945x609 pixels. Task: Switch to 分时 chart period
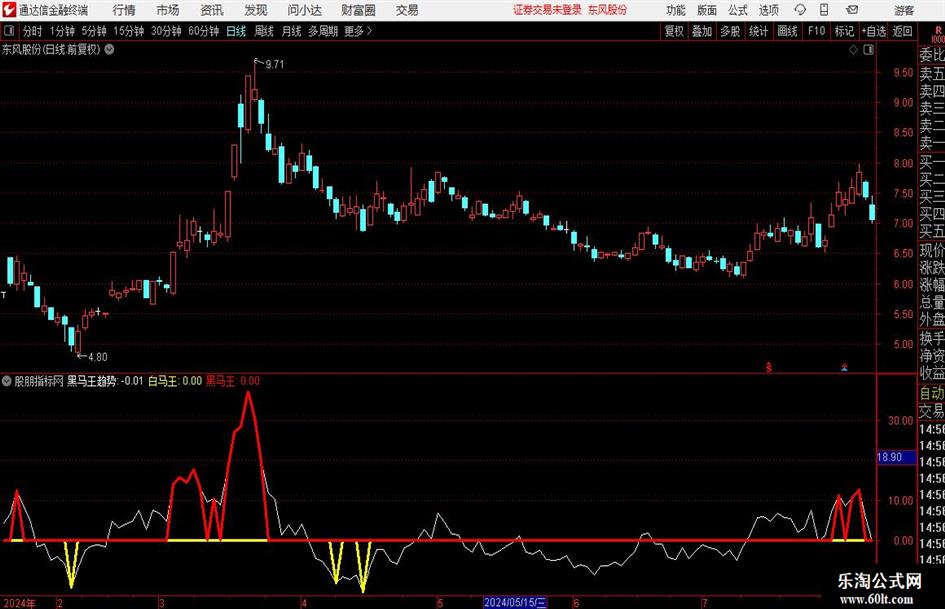pyautogui.click(x=32, y=31)
